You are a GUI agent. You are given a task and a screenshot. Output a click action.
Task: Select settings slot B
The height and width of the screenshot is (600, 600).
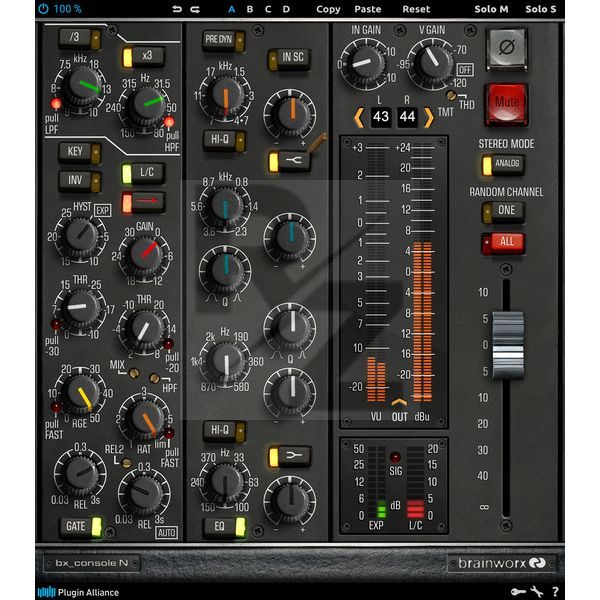(x=250, y=9)
